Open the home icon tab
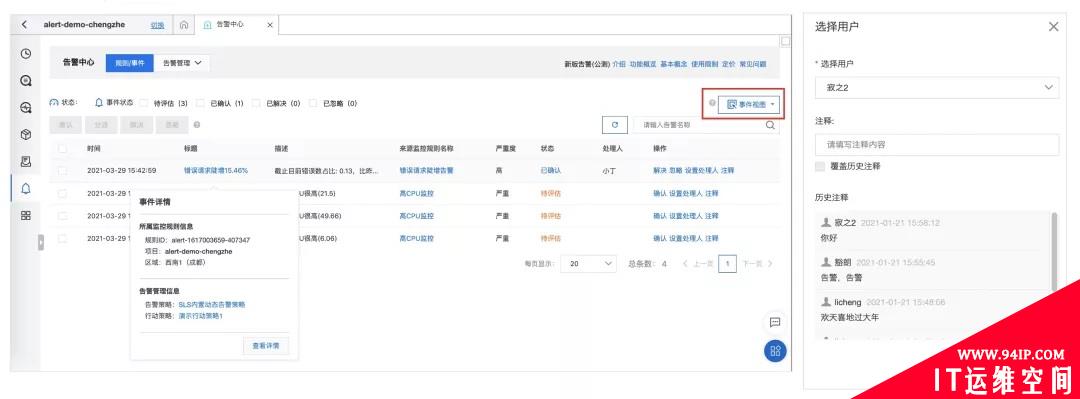 (184, 25)
